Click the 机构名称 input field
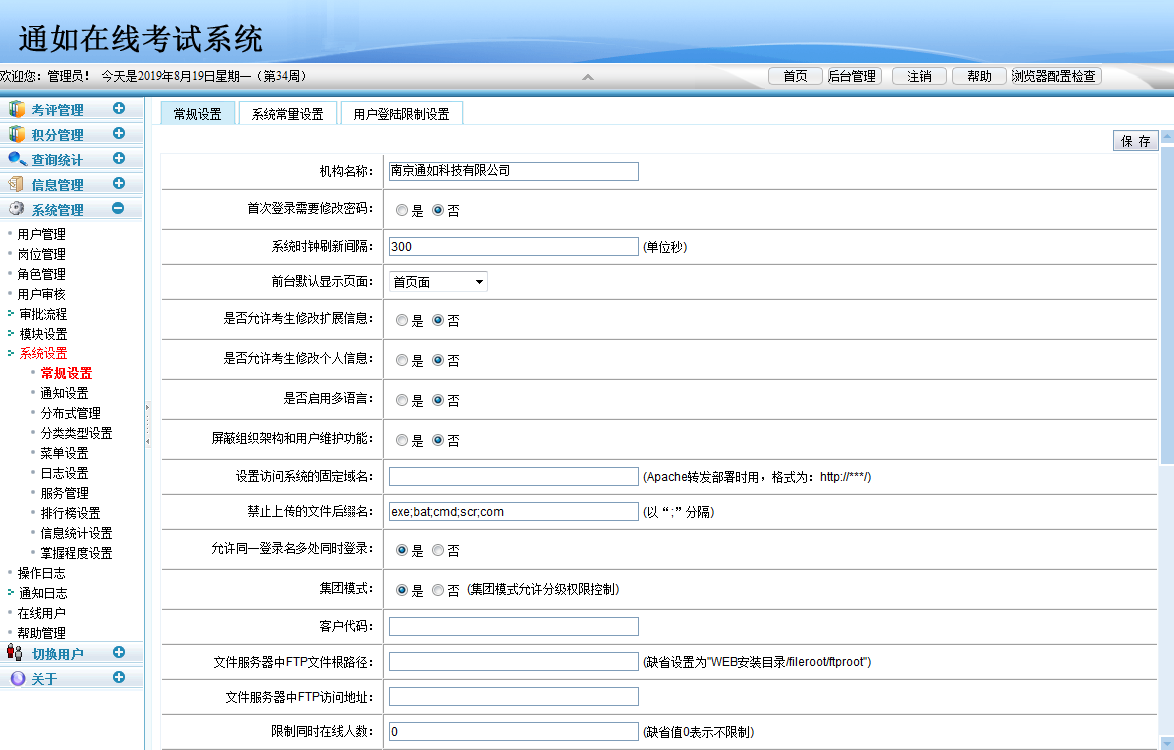The image size is (1174, 750). tap(514, 171)
